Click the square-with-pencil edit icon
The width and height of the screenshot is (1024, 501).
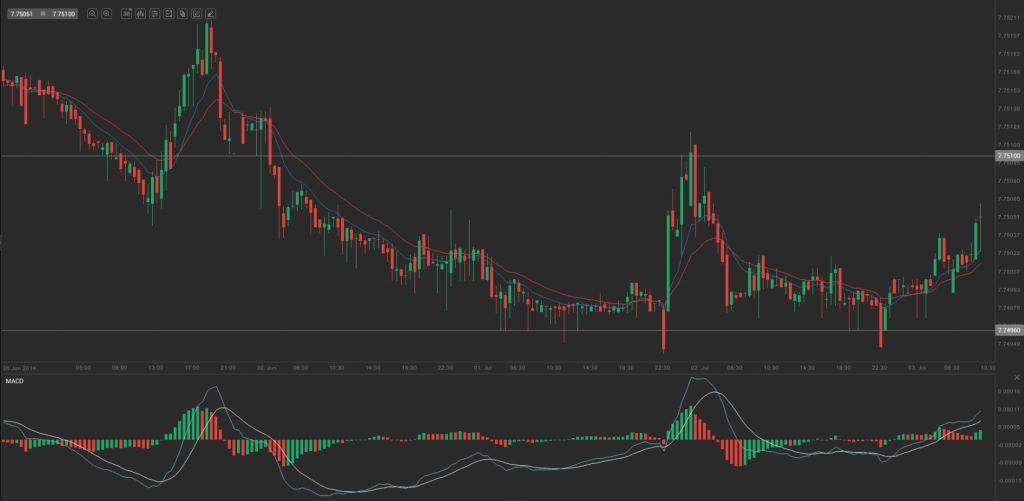pos(197,14)
